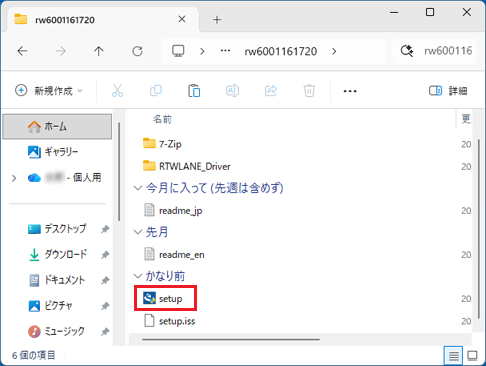Collapse the かなり前 group
Screen dimensions: 486x366
[x=137, y=276]
